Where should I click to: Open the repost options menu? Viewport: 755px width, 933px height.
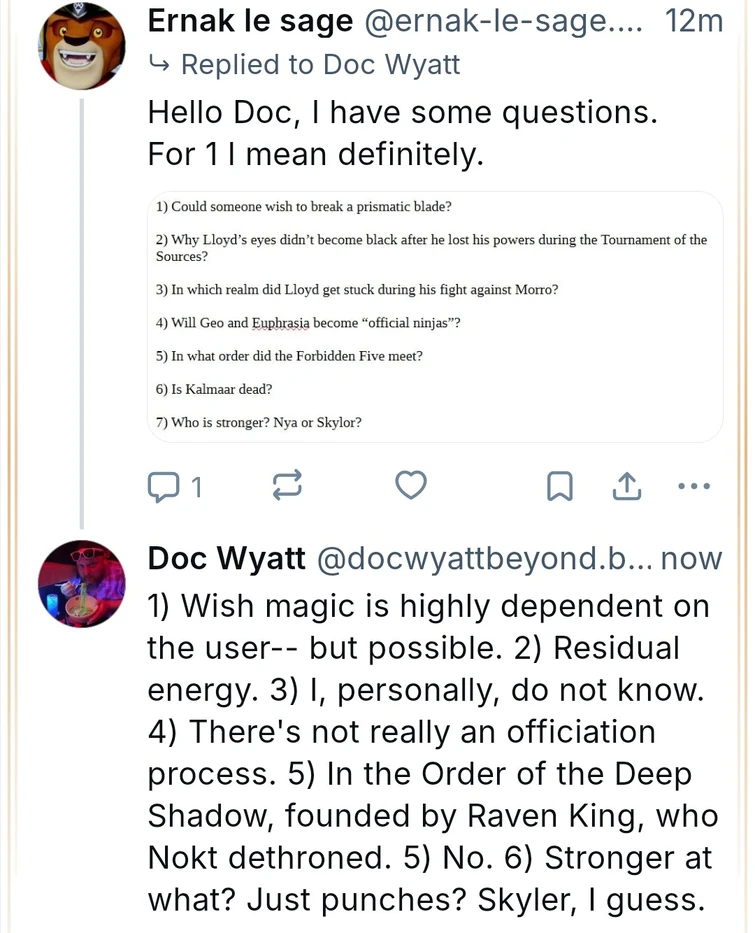pos(286,486)
